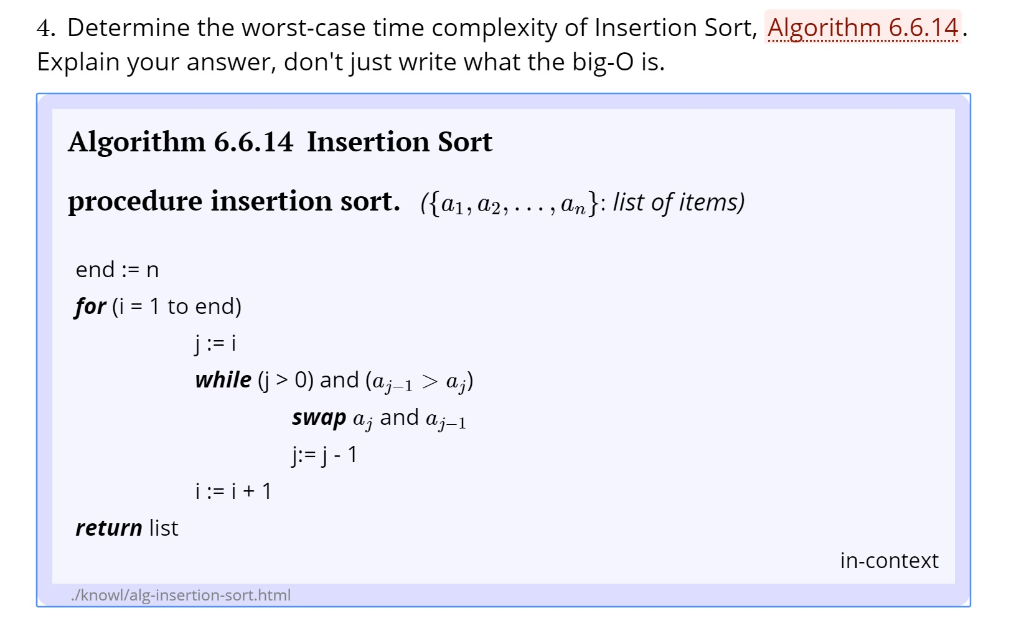
Task: Click the bold 'while' keyword
Action: point(223,380)
